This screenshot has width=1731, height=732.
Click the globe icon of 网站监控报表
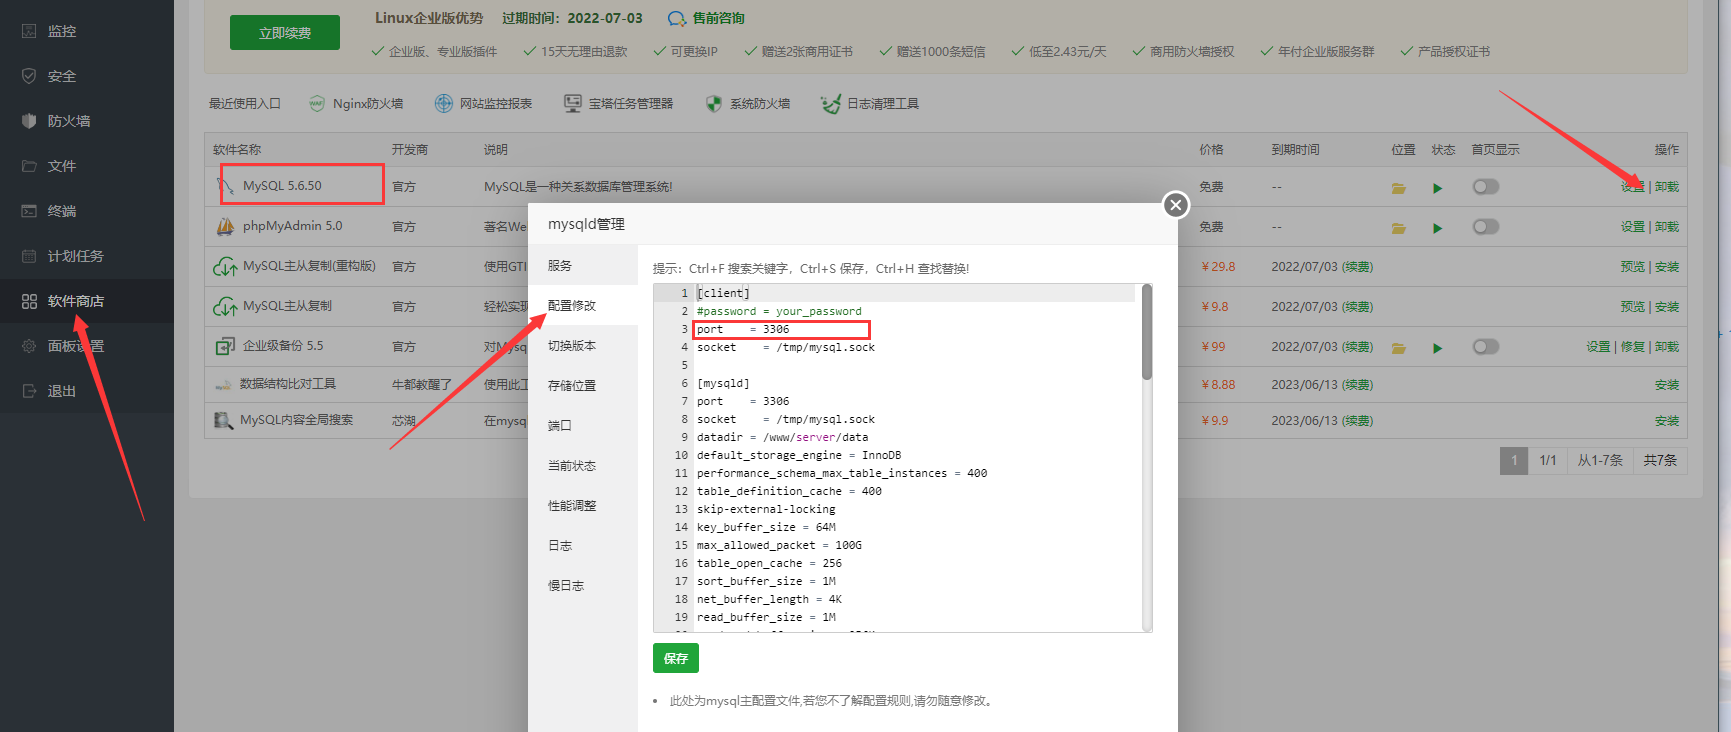tap(444, 103)
